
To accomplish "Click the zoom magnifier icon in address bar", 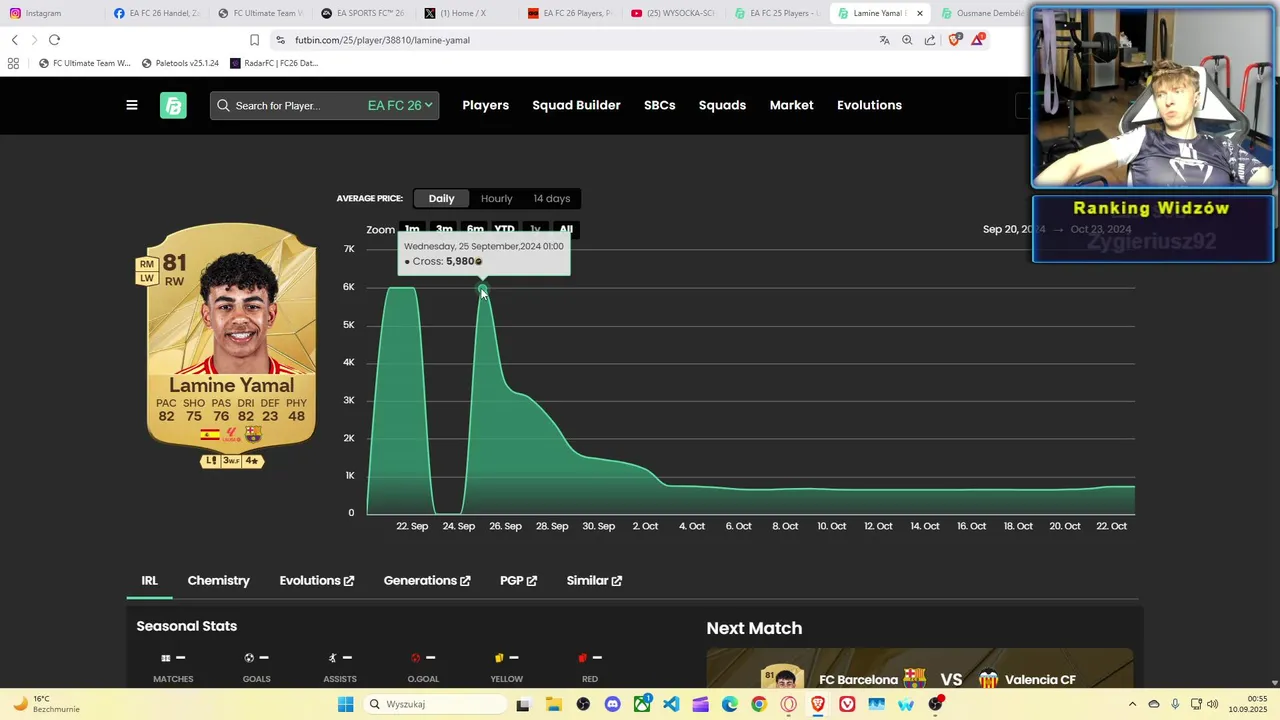I will click(907, 40).
